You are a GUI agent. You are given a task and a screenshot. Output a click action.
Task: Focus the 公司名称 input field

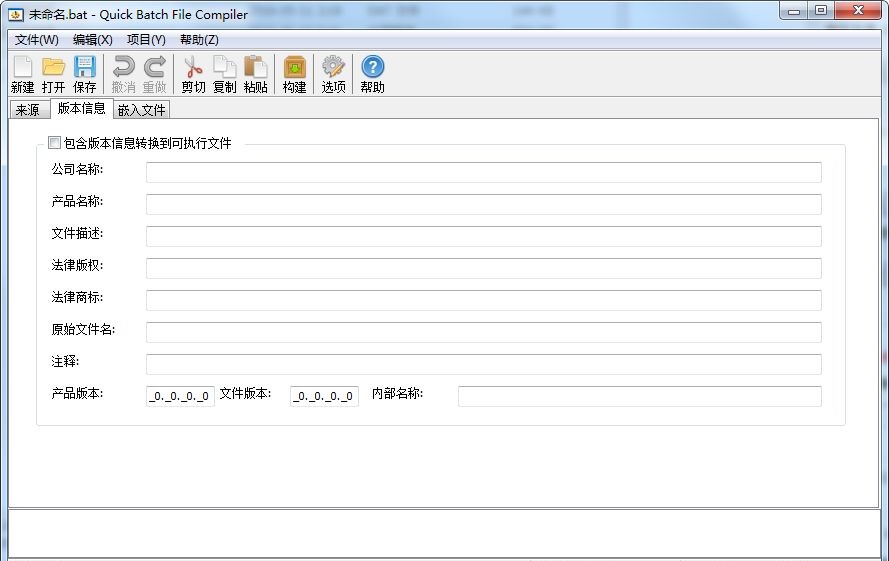[484, 172]
